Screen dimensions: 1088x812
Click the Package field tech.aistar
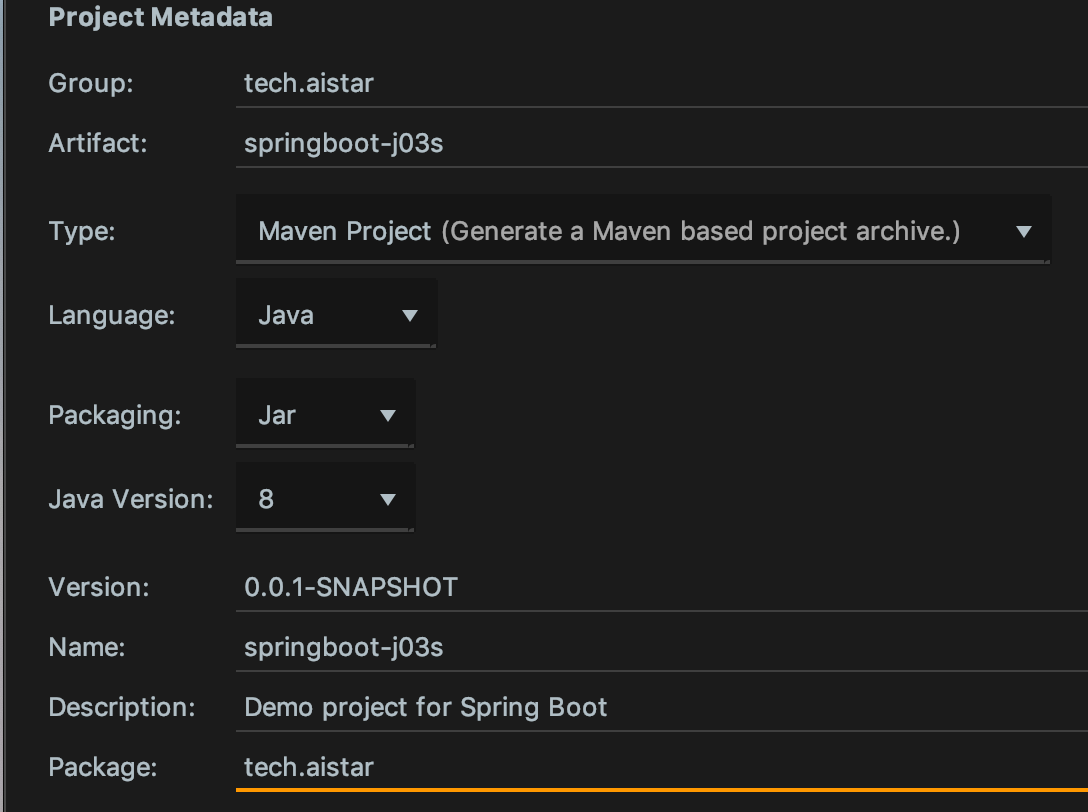coord(662,768)
